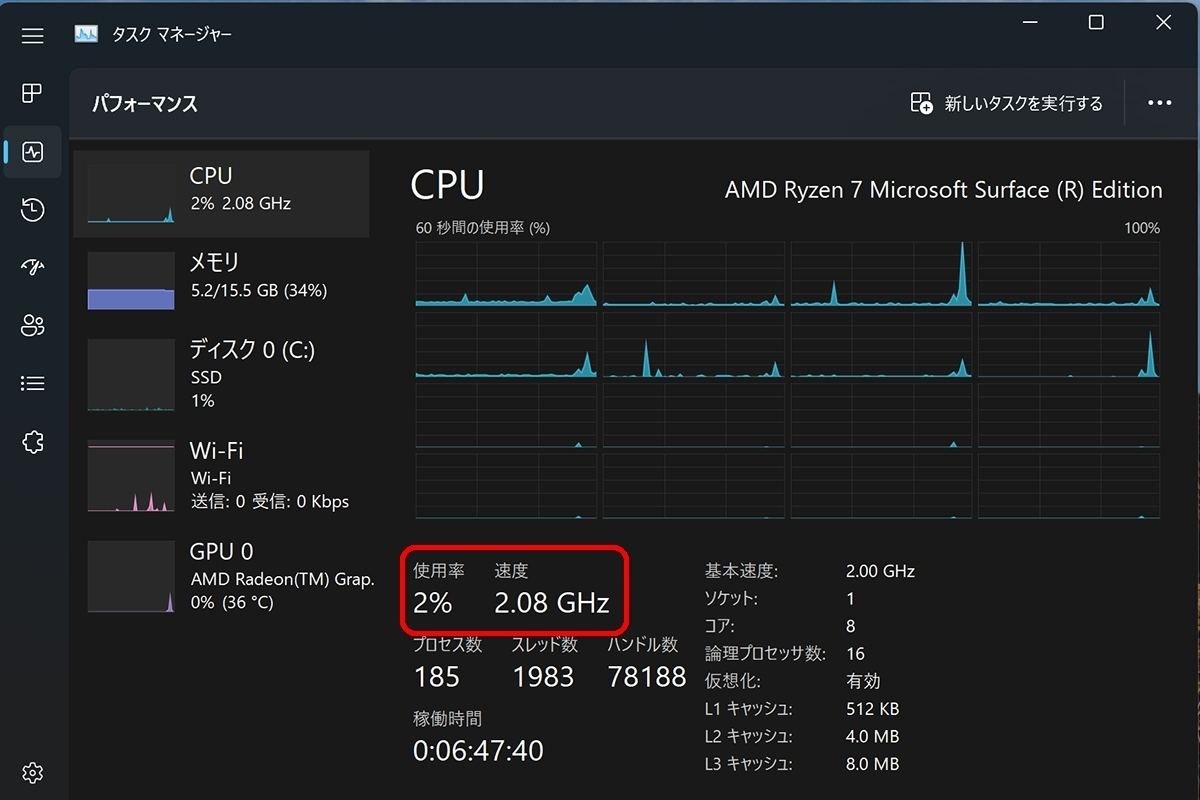This screenshot has width=1200, height=800.
Task: Open the three-dot more options menu
Action: pyautogui.click(x=1160, y=103)
